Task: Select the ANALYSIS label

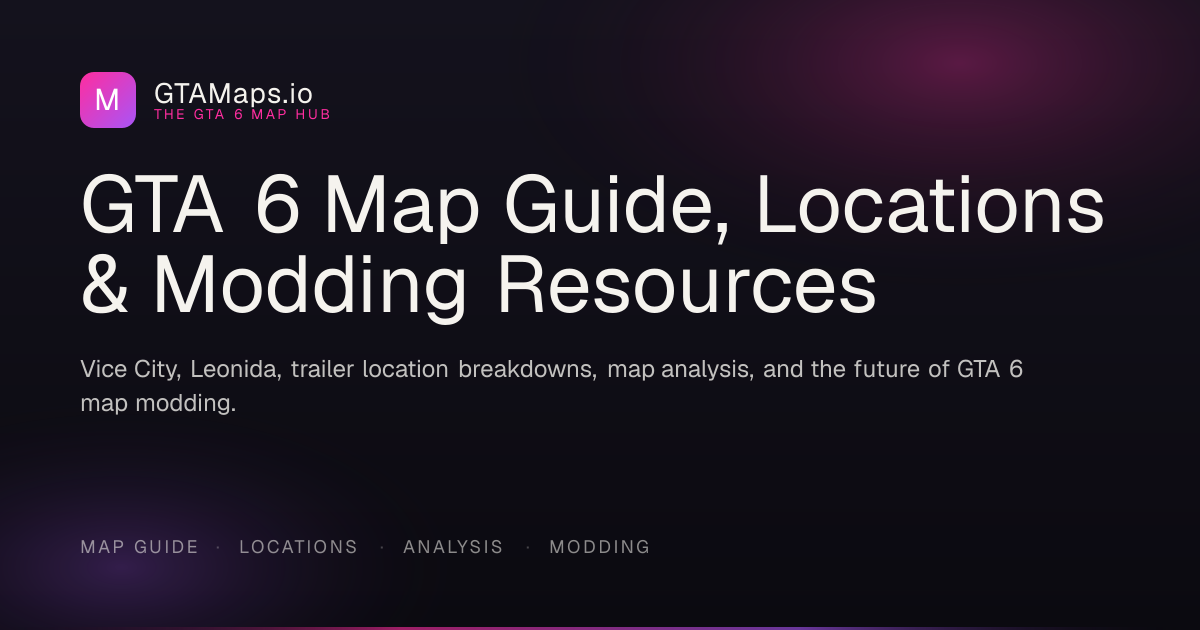Action: click(453, 547)
